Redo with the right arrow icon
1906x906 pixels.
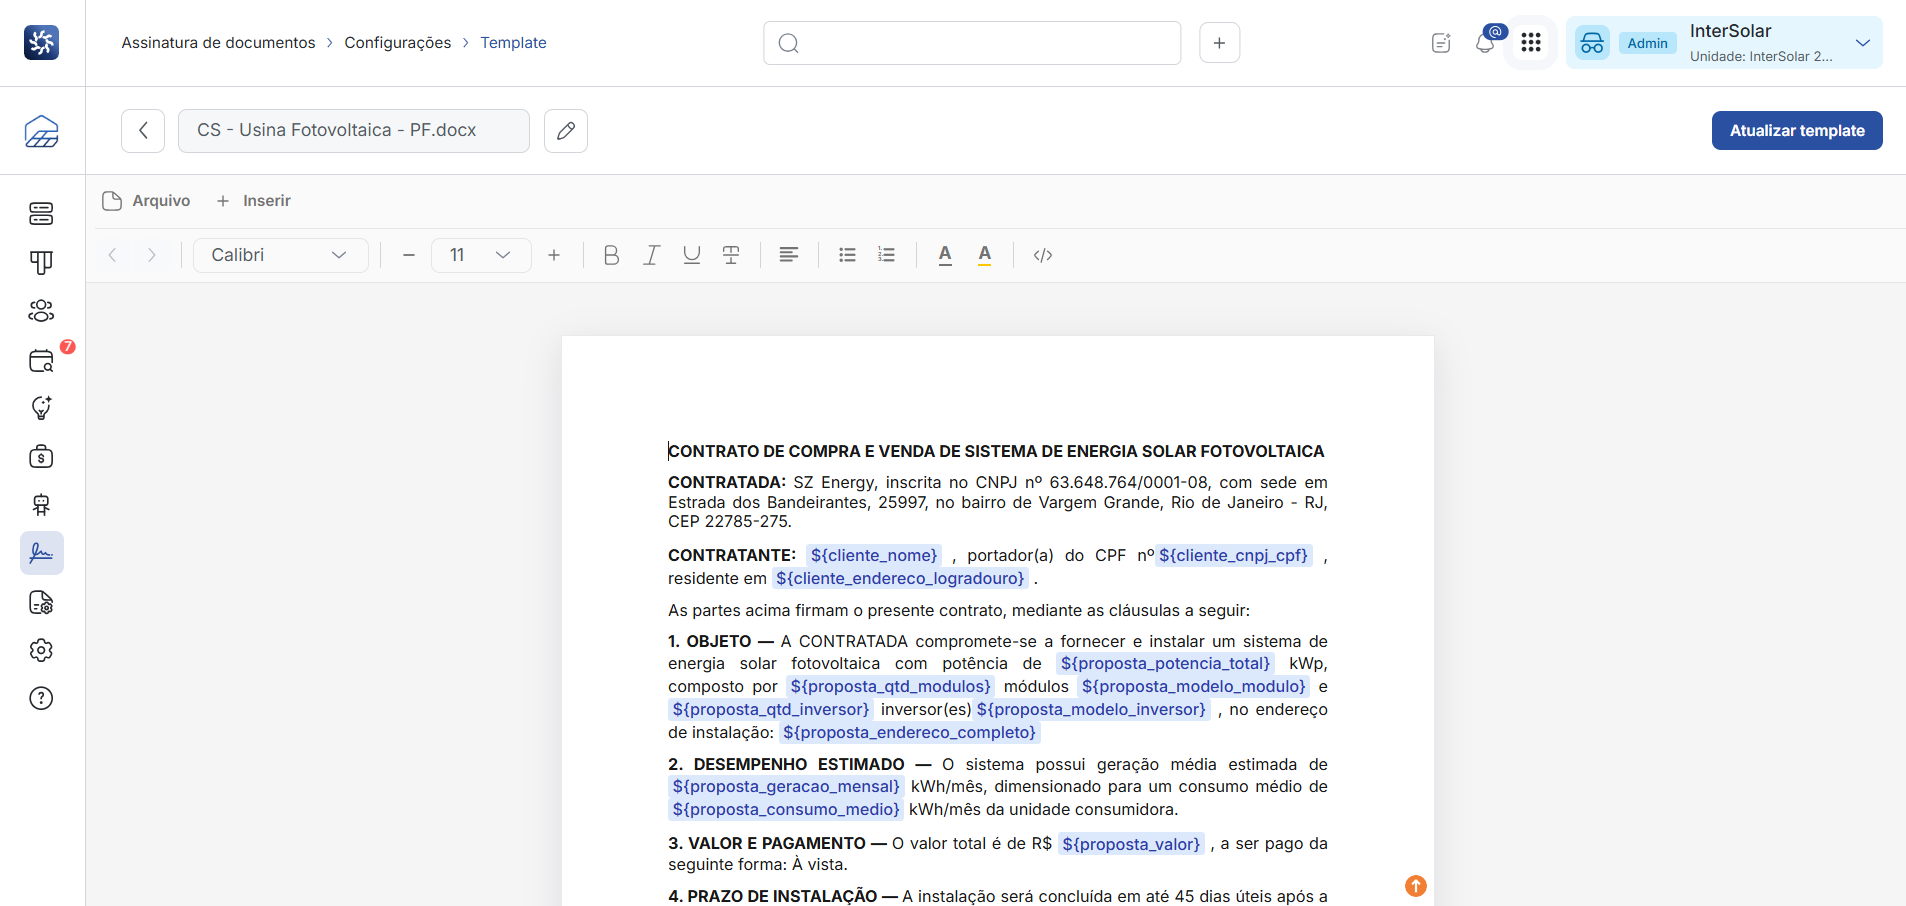point(151,255)
